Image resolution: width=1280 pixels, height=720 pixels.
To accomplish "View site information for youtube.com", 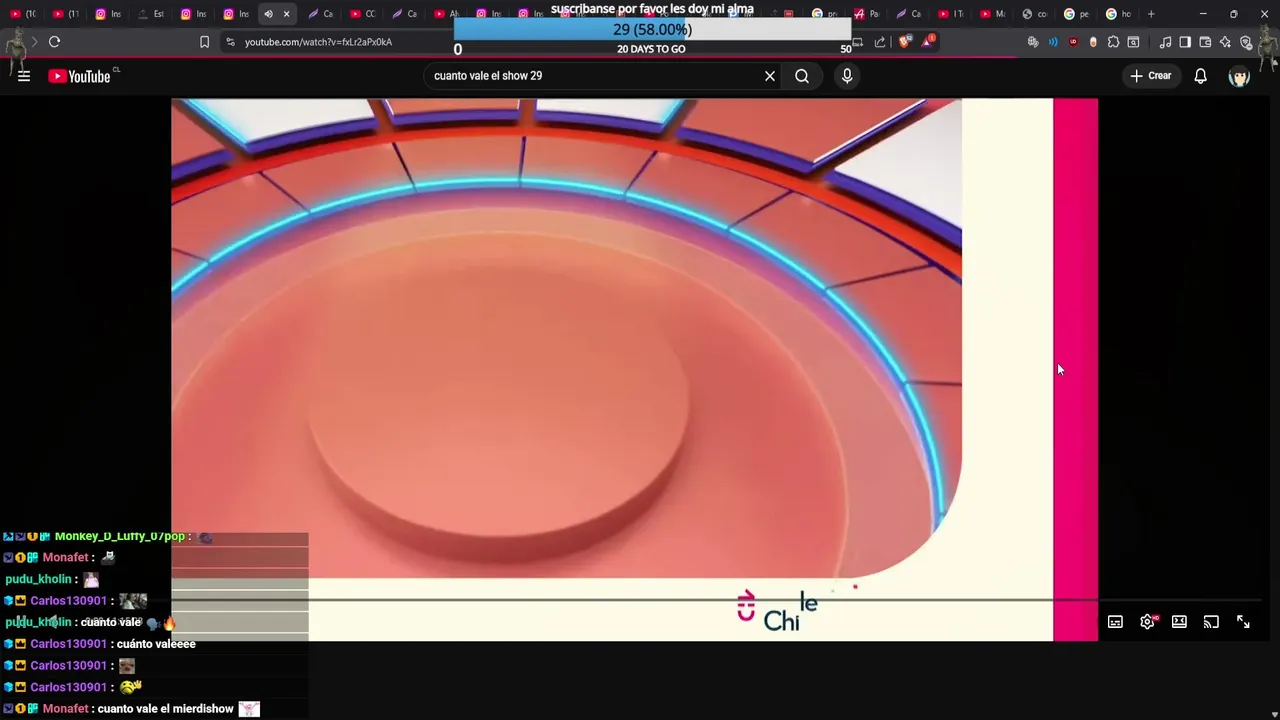I will click(x=230, y=42).
